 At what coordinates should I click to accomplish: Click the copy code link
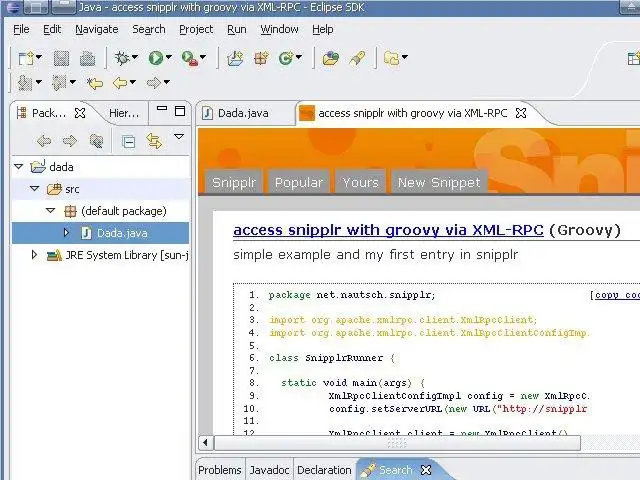pos(617,295)
